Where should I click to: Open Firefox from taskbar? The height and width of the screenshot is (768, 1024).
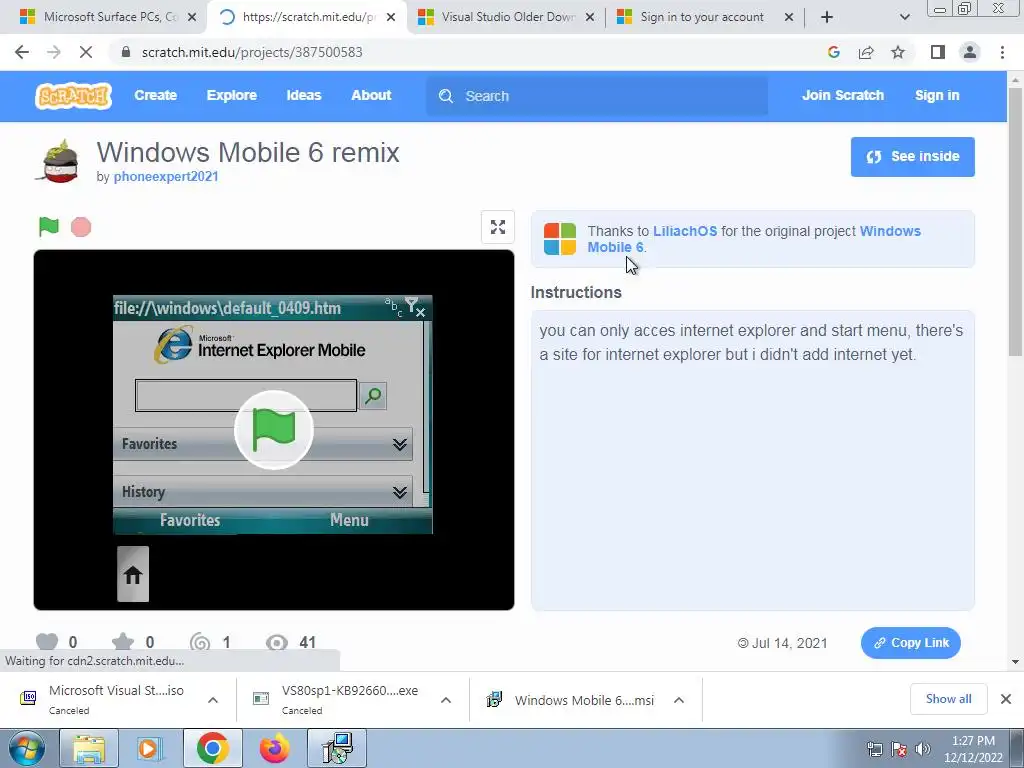tap(274, 748)
